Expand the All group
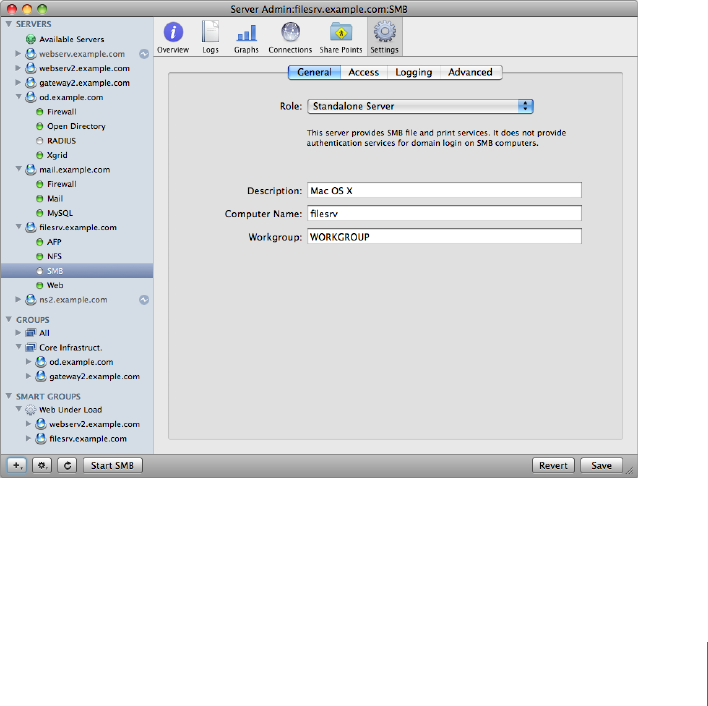 point(18,333)
